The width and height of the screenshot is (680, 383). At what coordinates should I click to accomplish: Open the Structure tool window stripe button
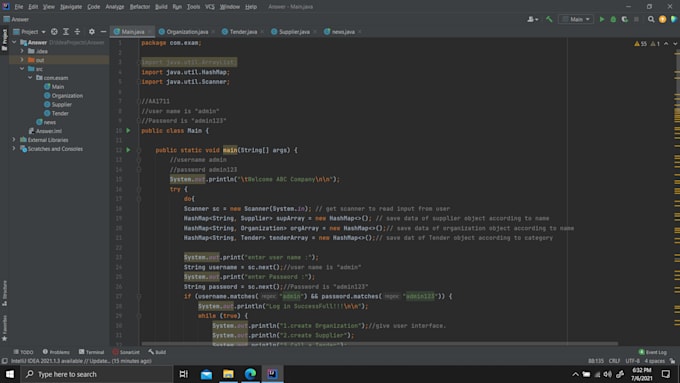pos(4,293)
